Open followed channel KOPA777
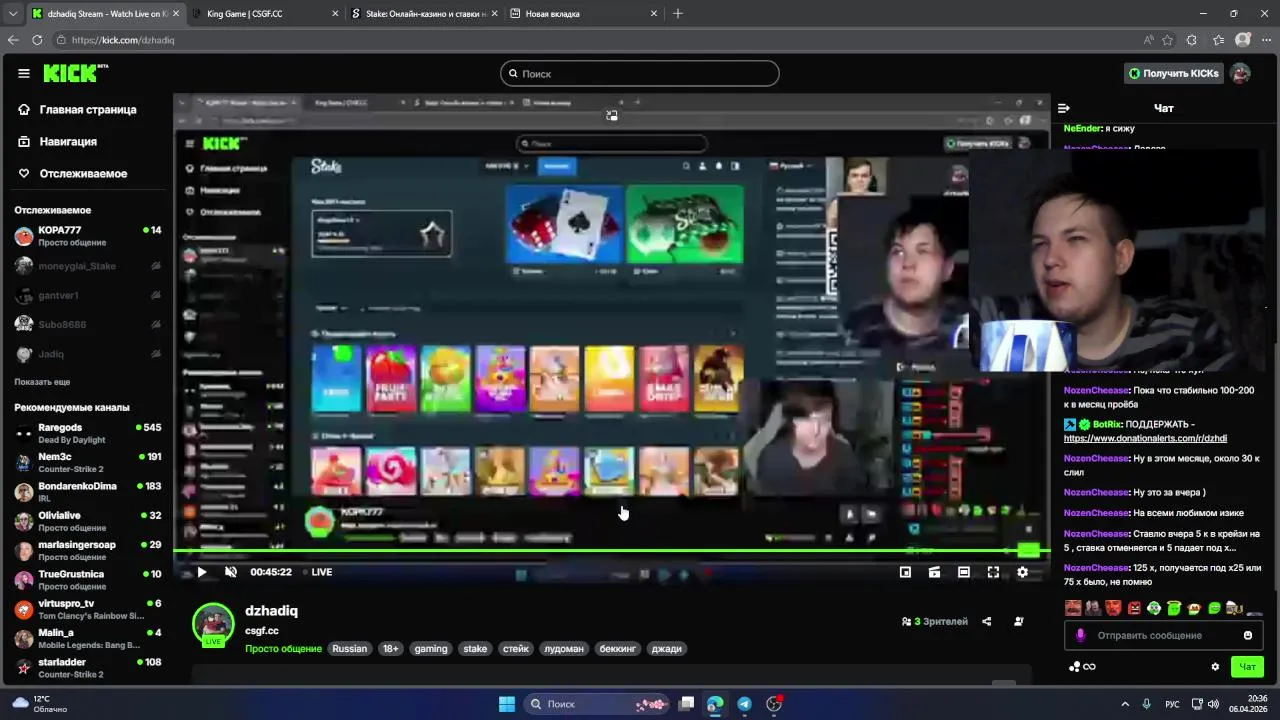This screenshot has height=720, width=1280. (x=88, y=236)
